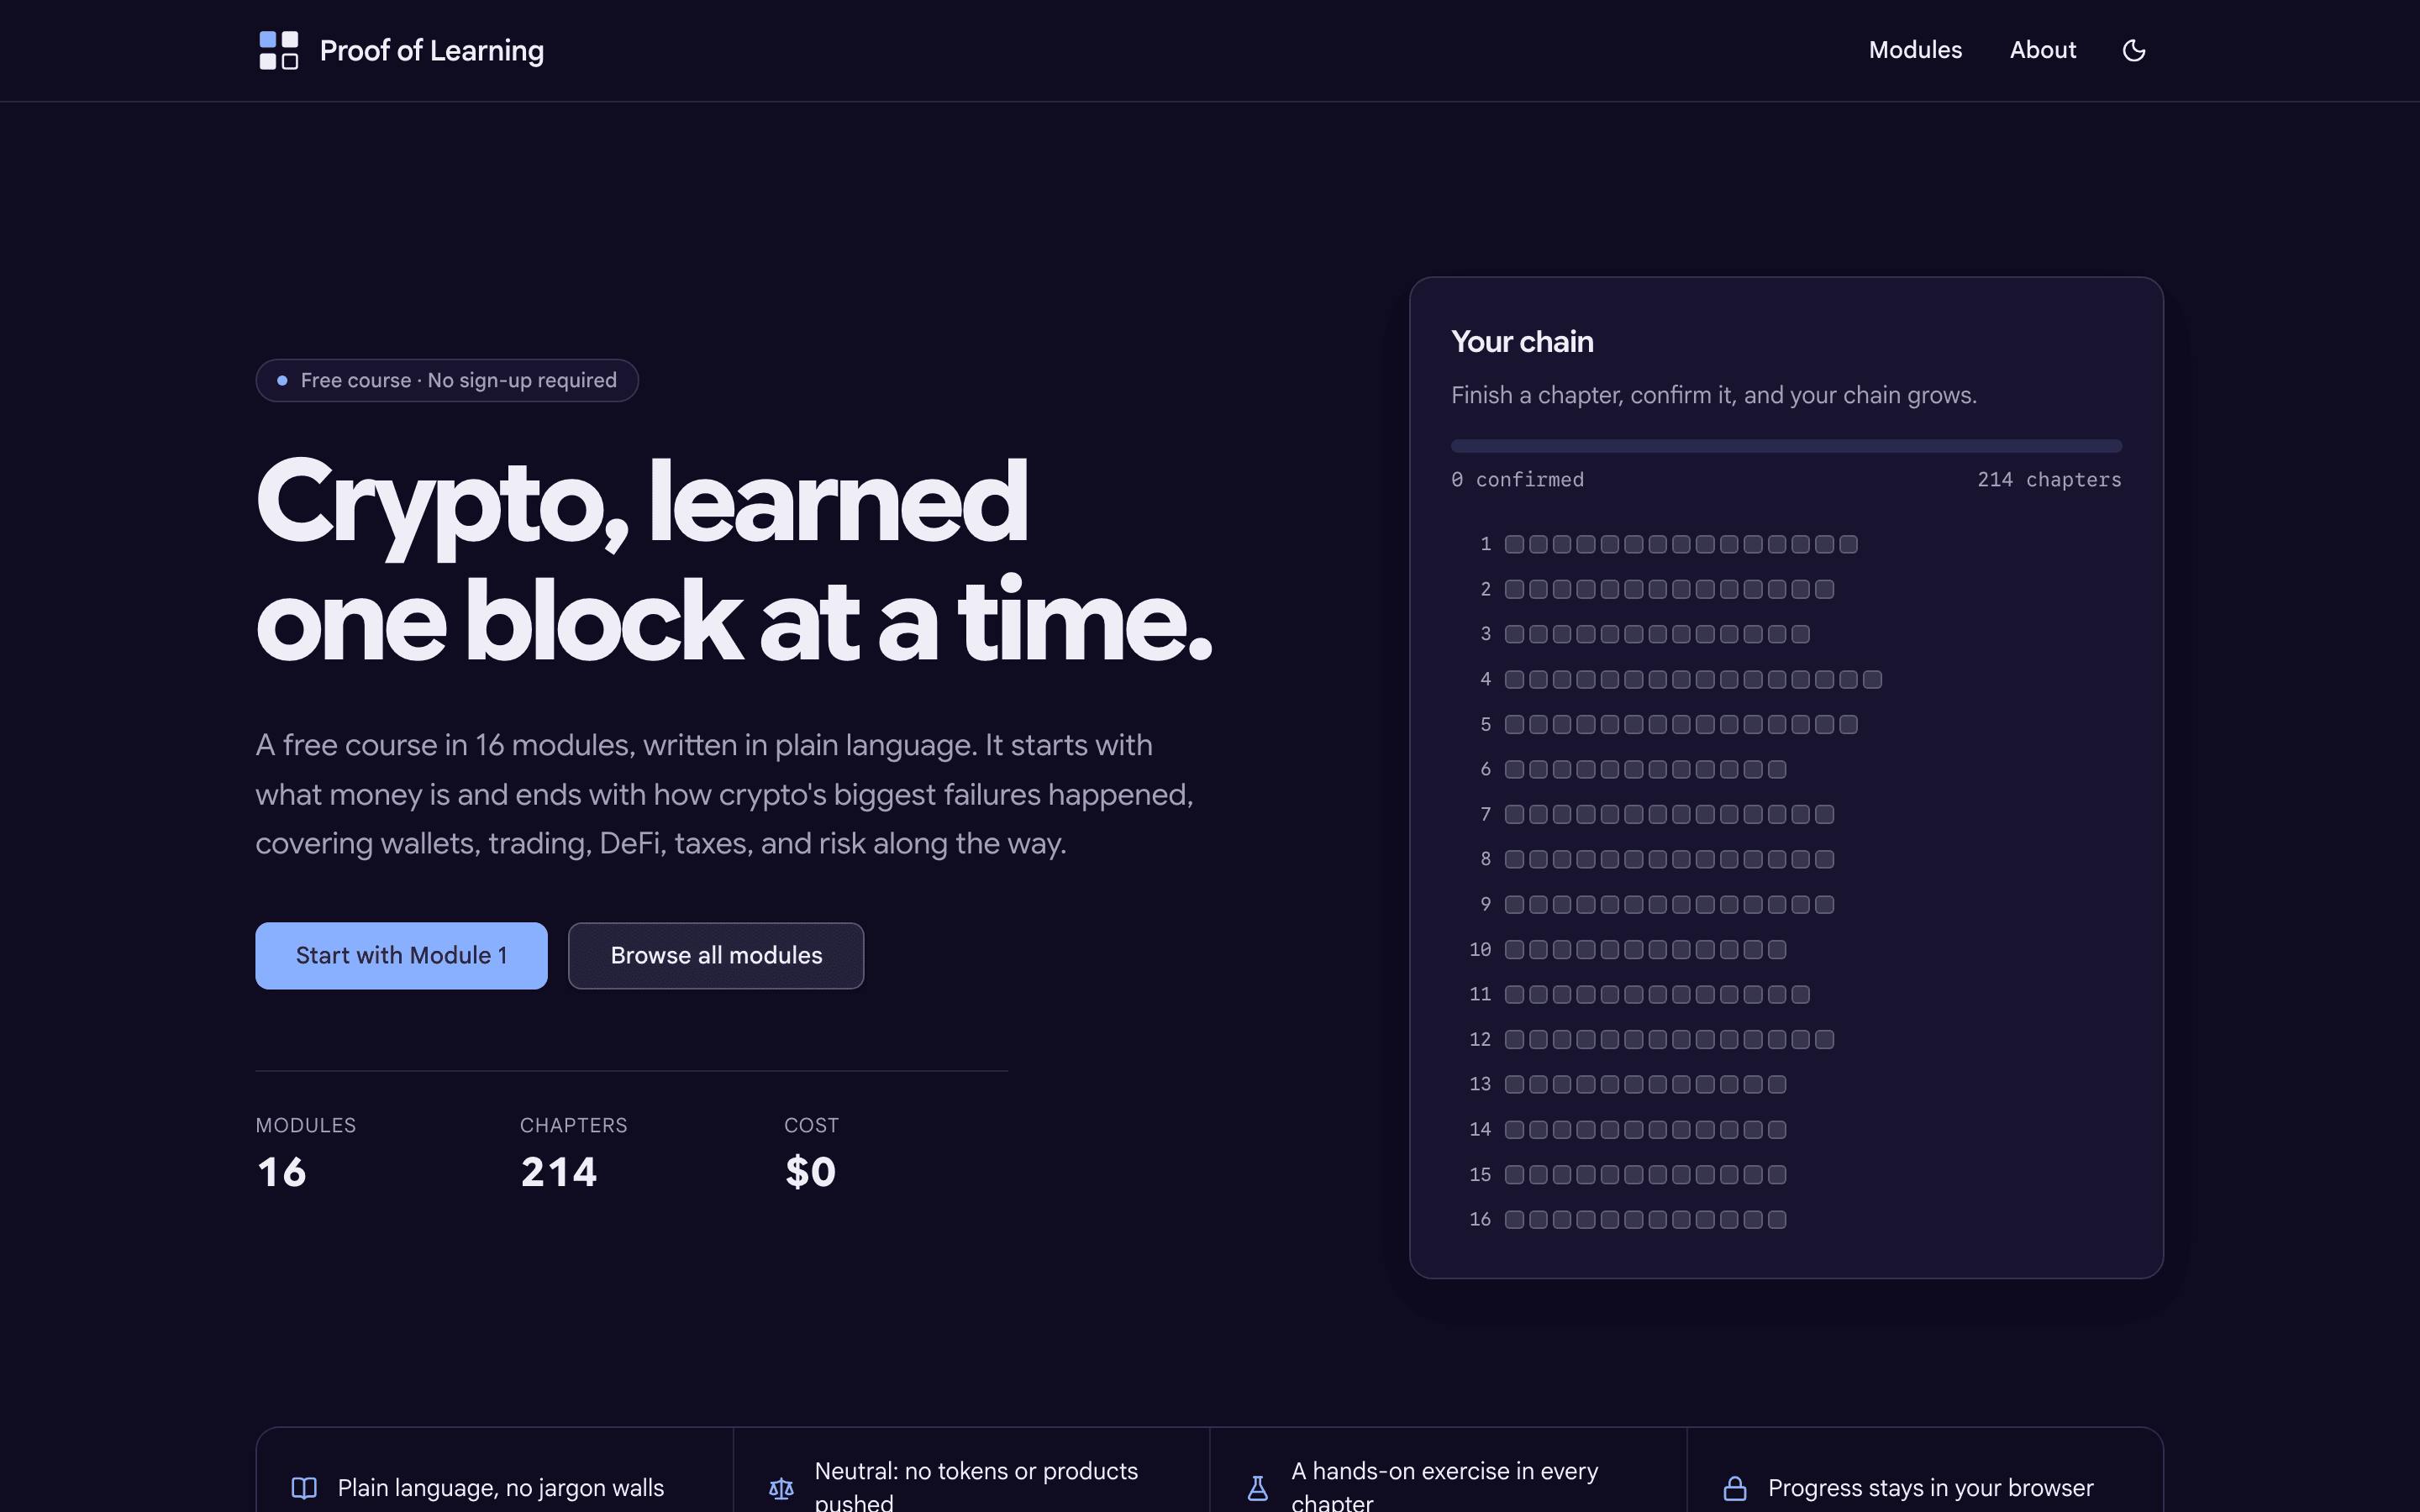Viewport: 2420px width, 1512px height.
Task: Click 'A hands-on exercise in every chapter' text
Action: point(1444,1487)
